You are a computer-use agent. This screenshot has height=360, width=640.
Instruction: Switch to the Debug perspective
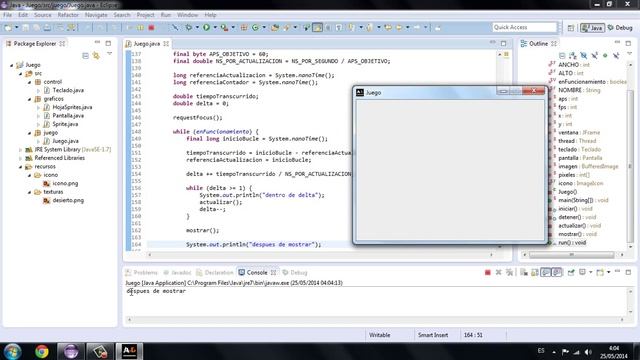(620, 28)
